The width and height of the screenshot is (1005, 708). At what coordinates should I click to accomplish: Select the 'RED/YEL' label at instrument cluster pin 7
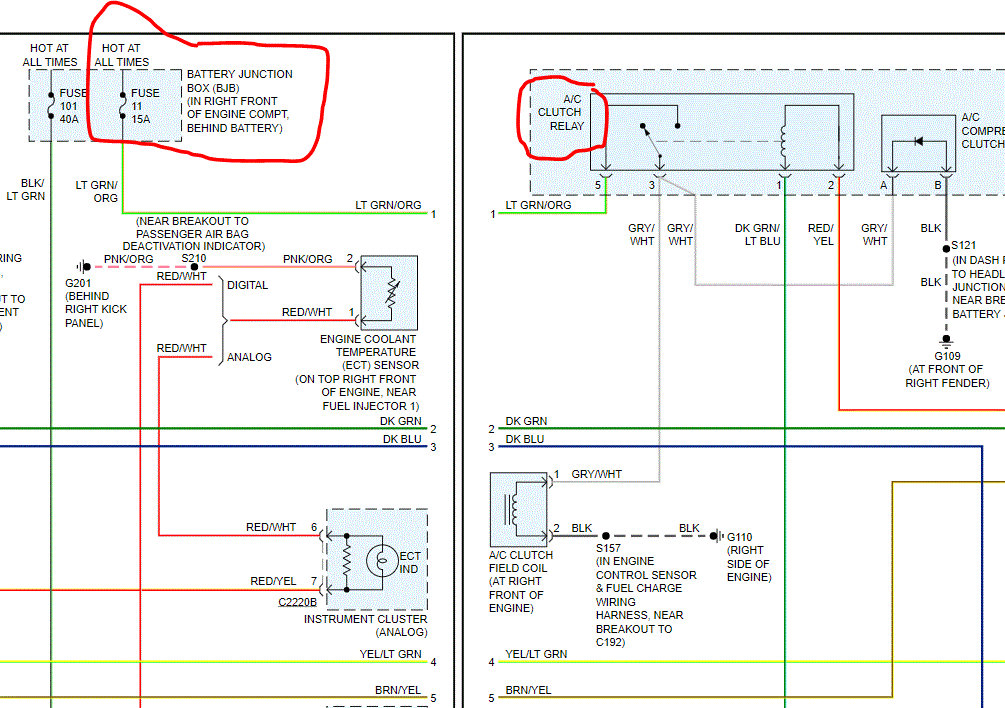(x=273, y=581)
